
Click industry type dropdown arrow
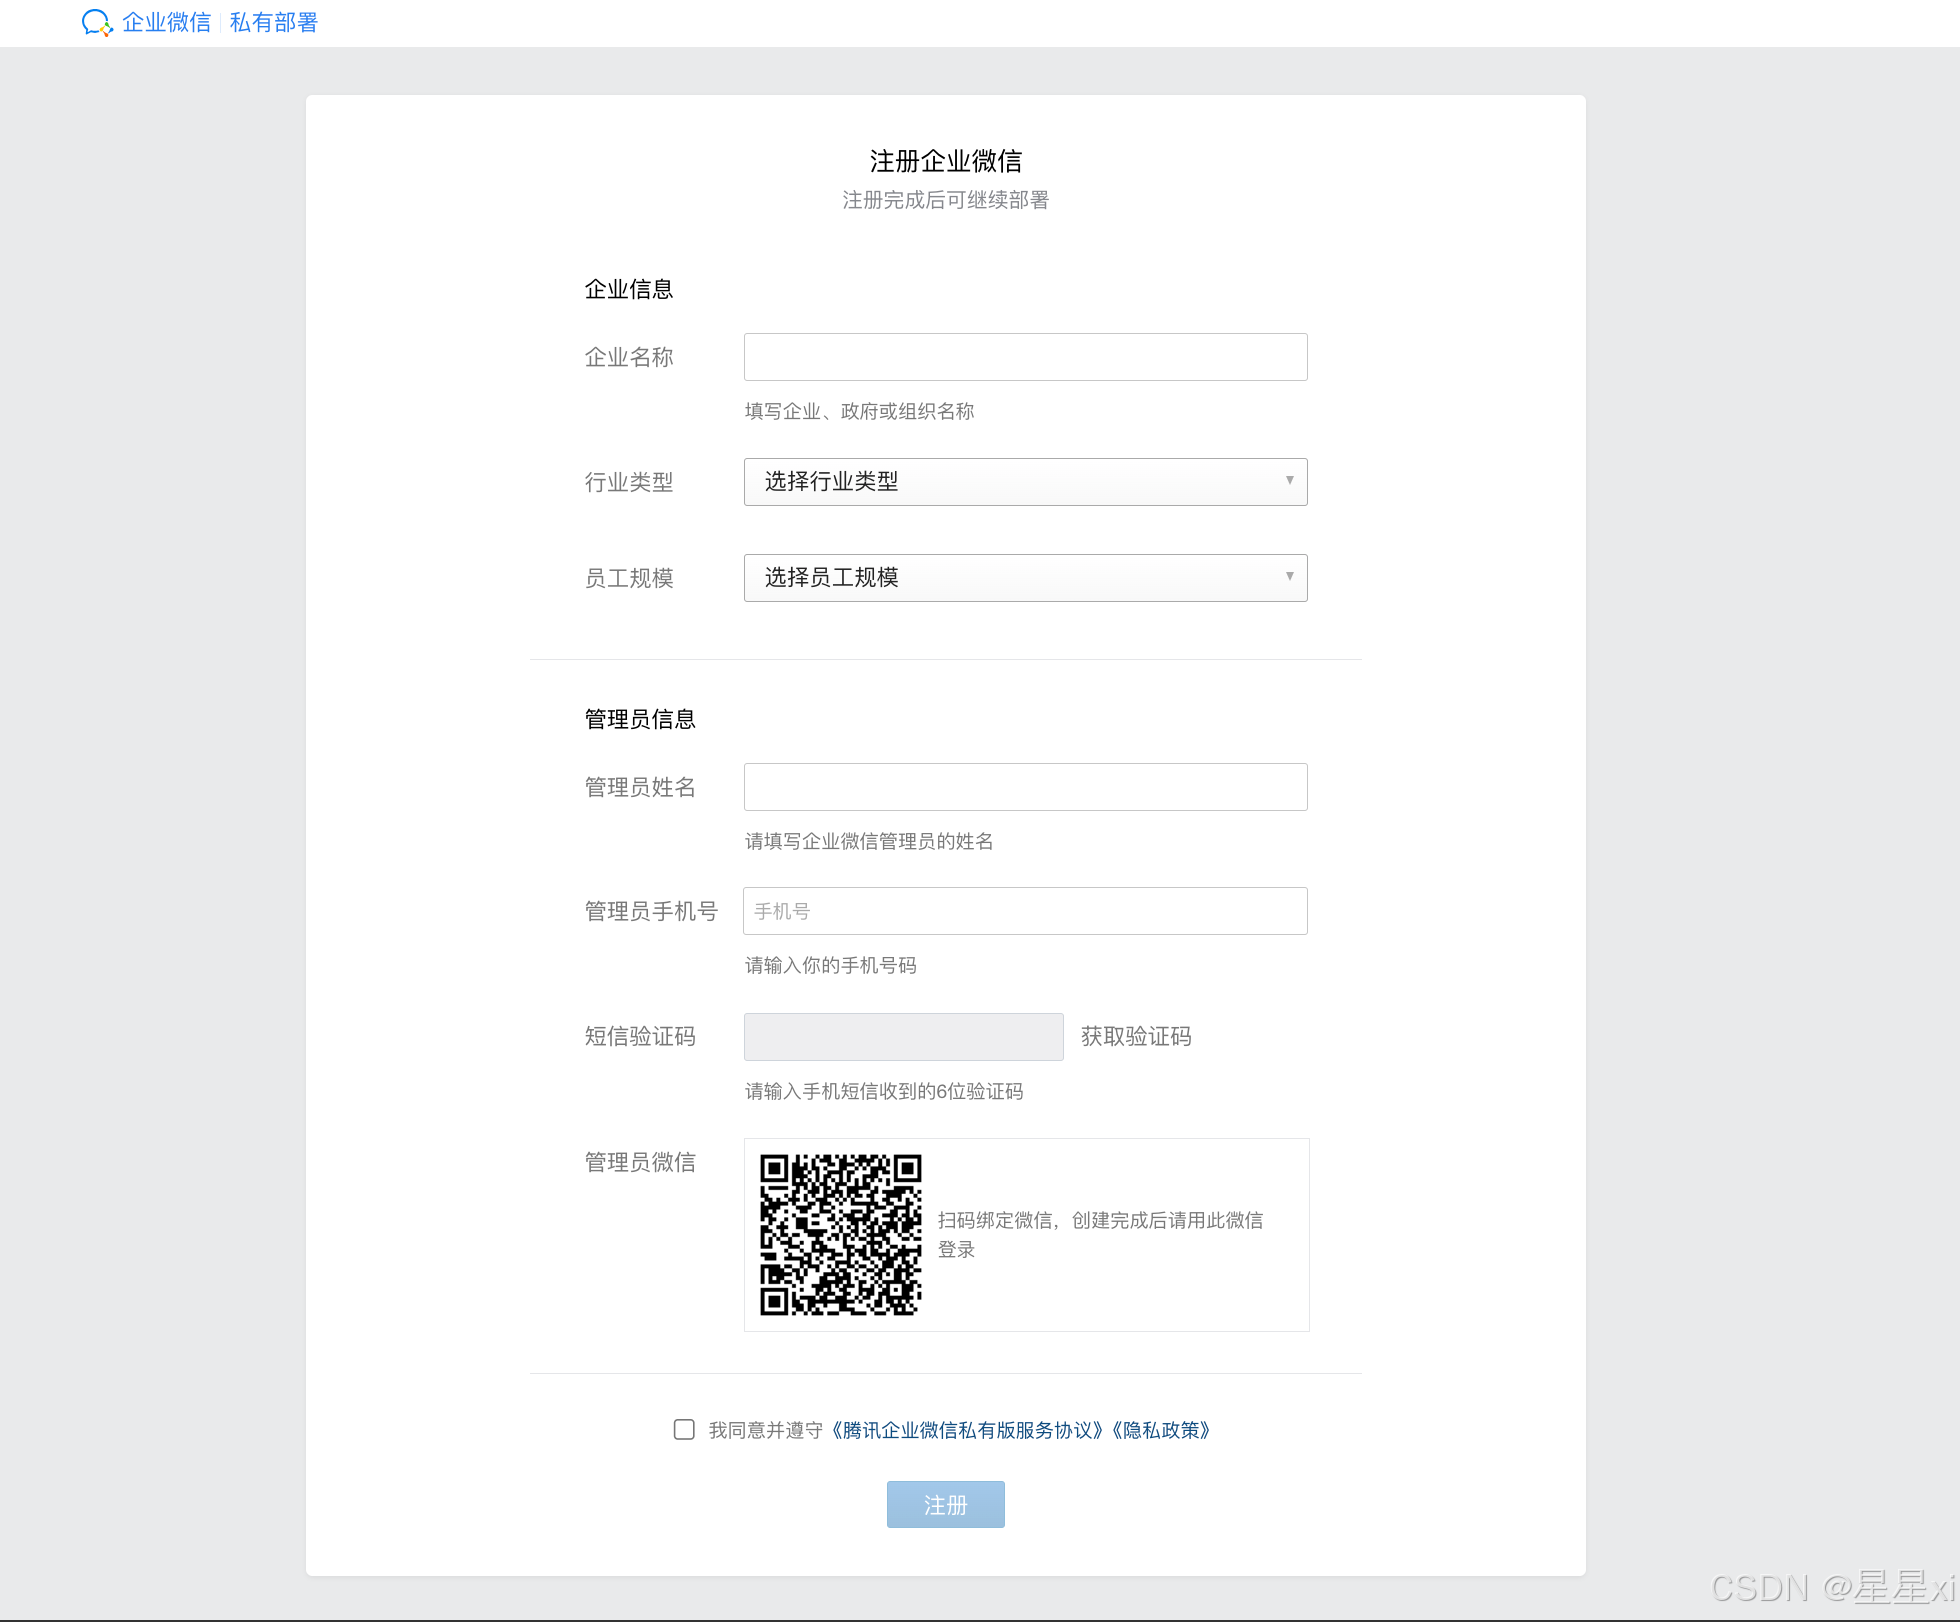[1289, 481]
